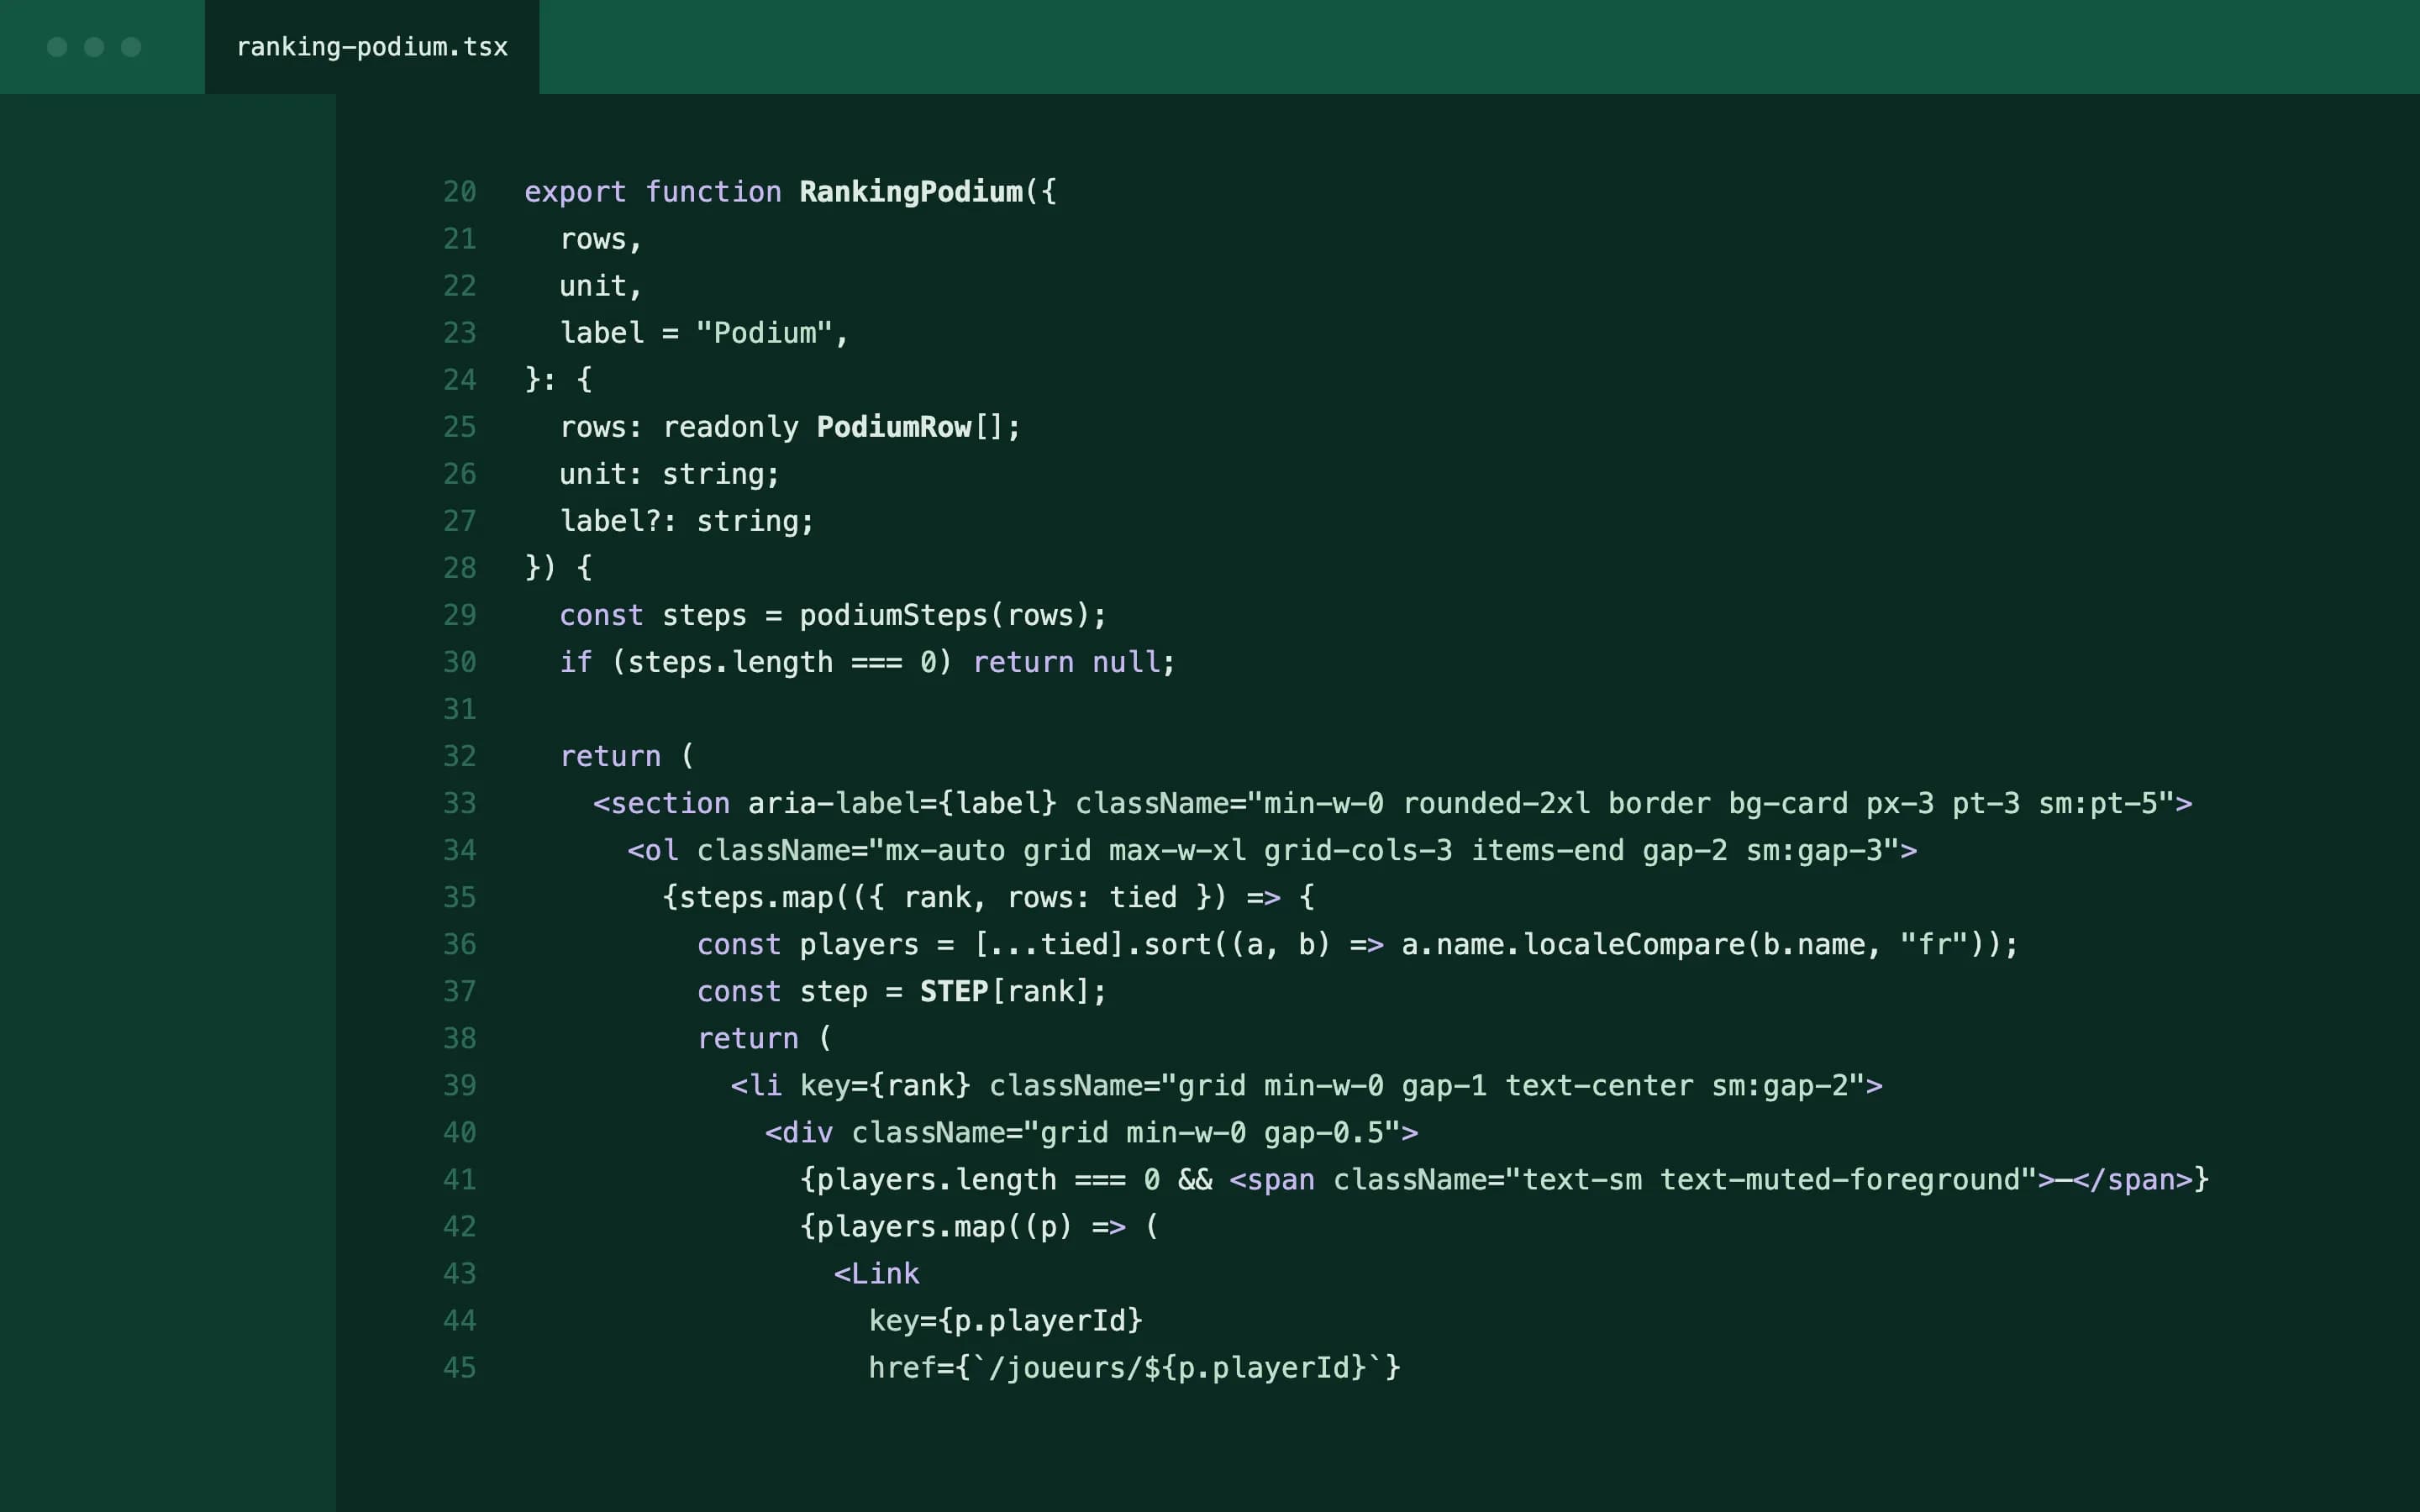2420x1512 pixels.
Task: Click the "Podium" default label string
Action: [x=764, y=333]
